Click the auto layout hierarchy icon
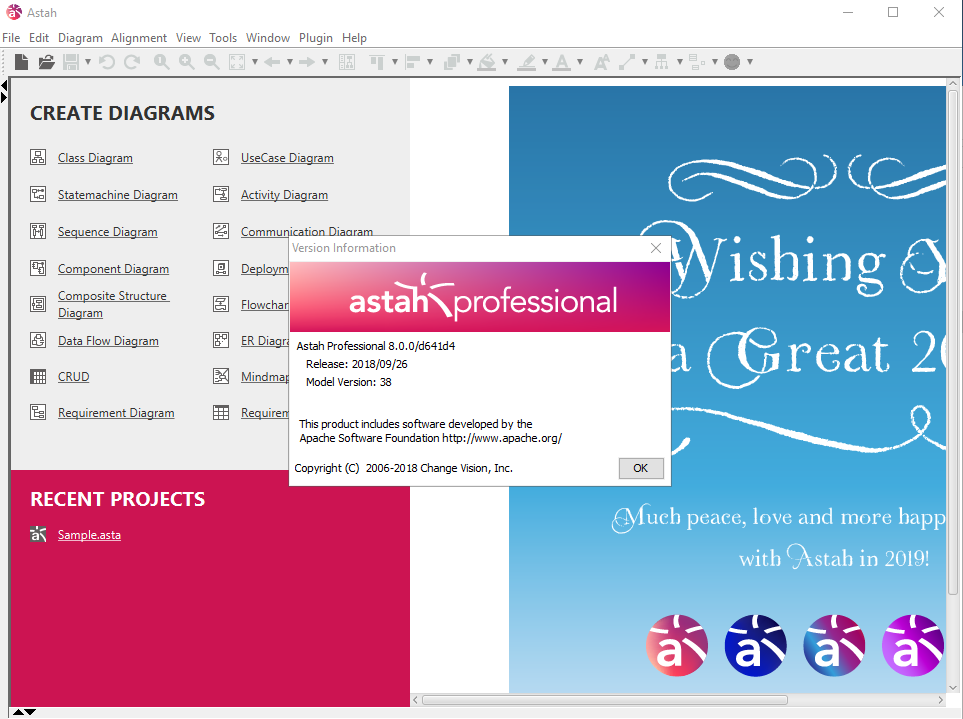Viewport: 963px width, 719px height. pyautogui.click(x=661, y=61)
